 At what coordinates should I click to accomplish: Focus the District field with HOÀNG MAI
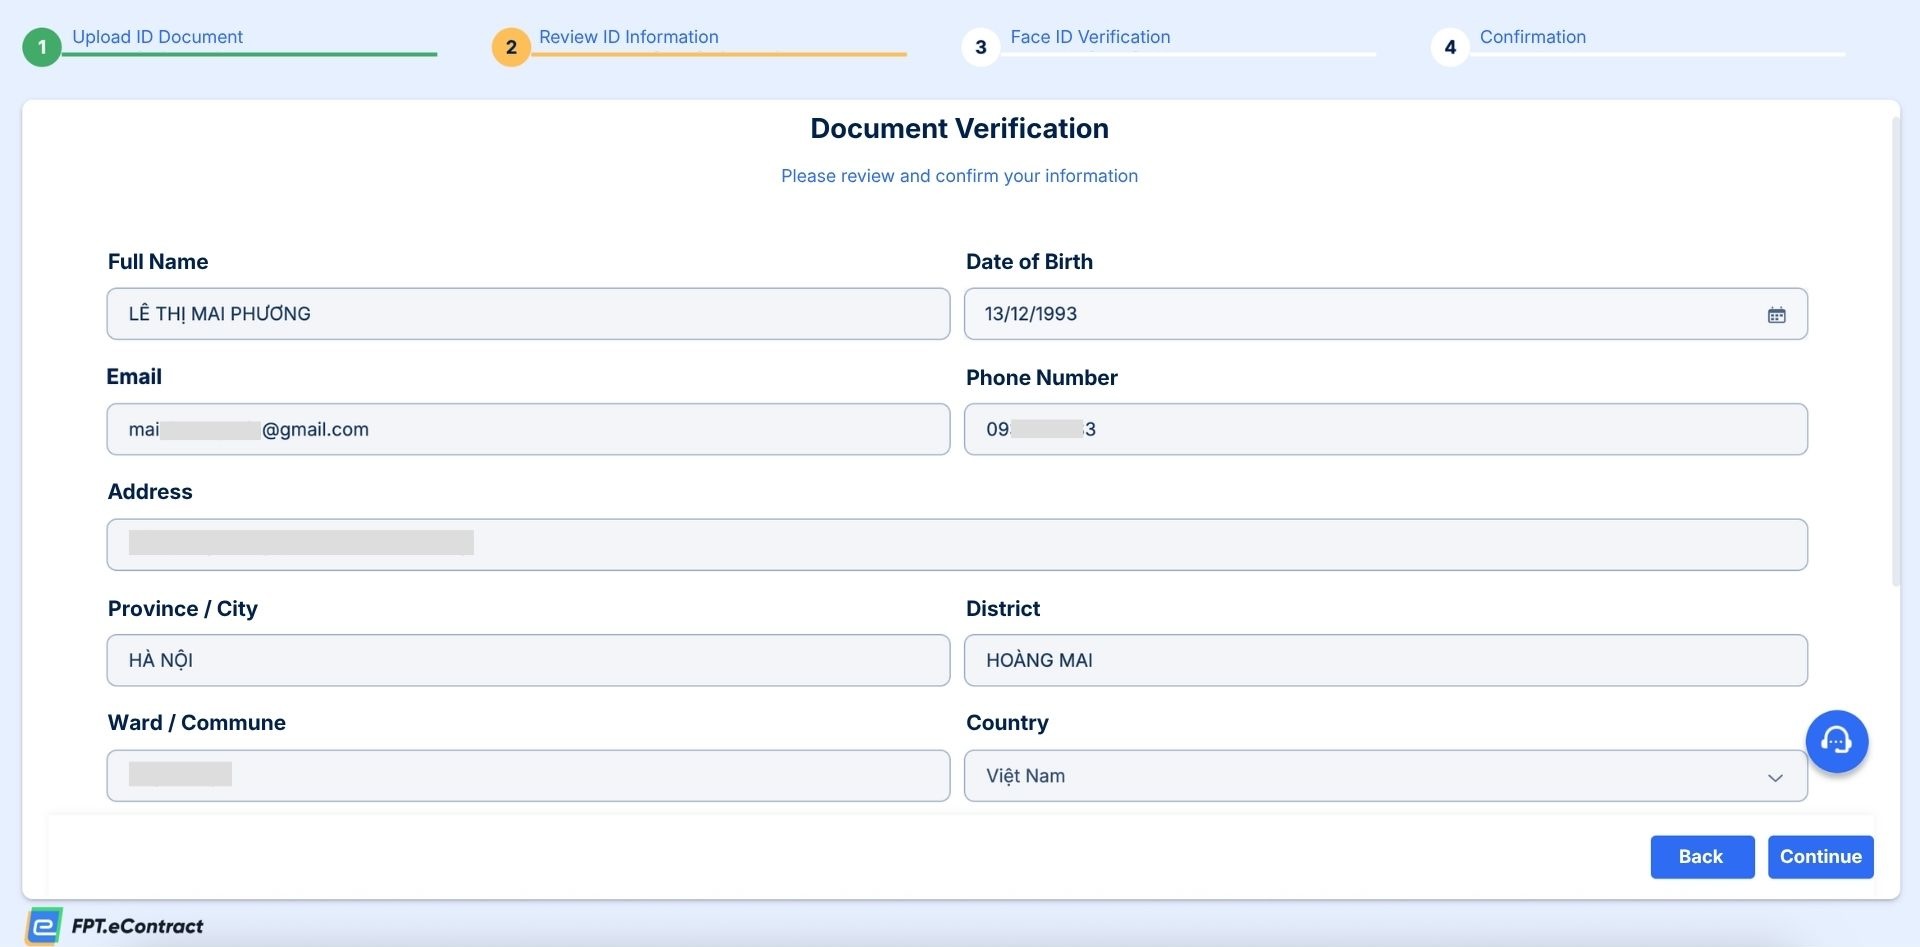pos(1385,660)
